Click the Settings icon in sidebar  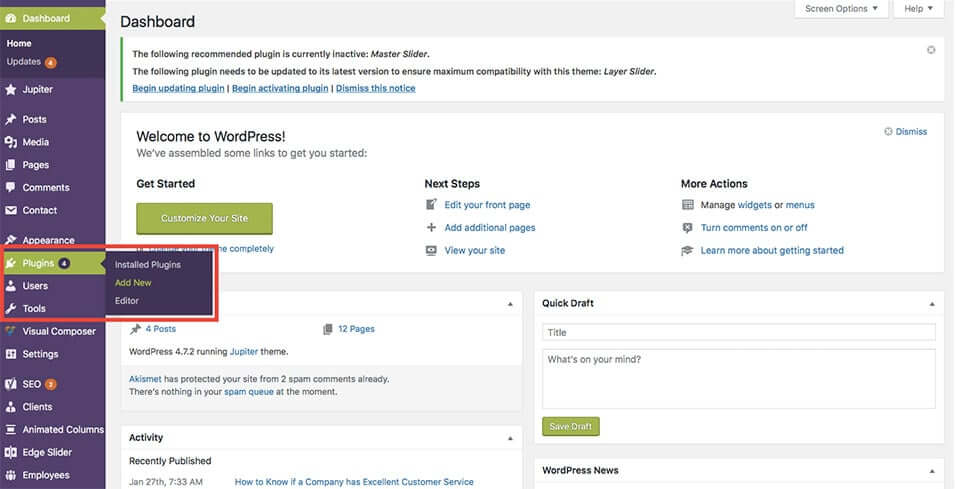(10, 354)
